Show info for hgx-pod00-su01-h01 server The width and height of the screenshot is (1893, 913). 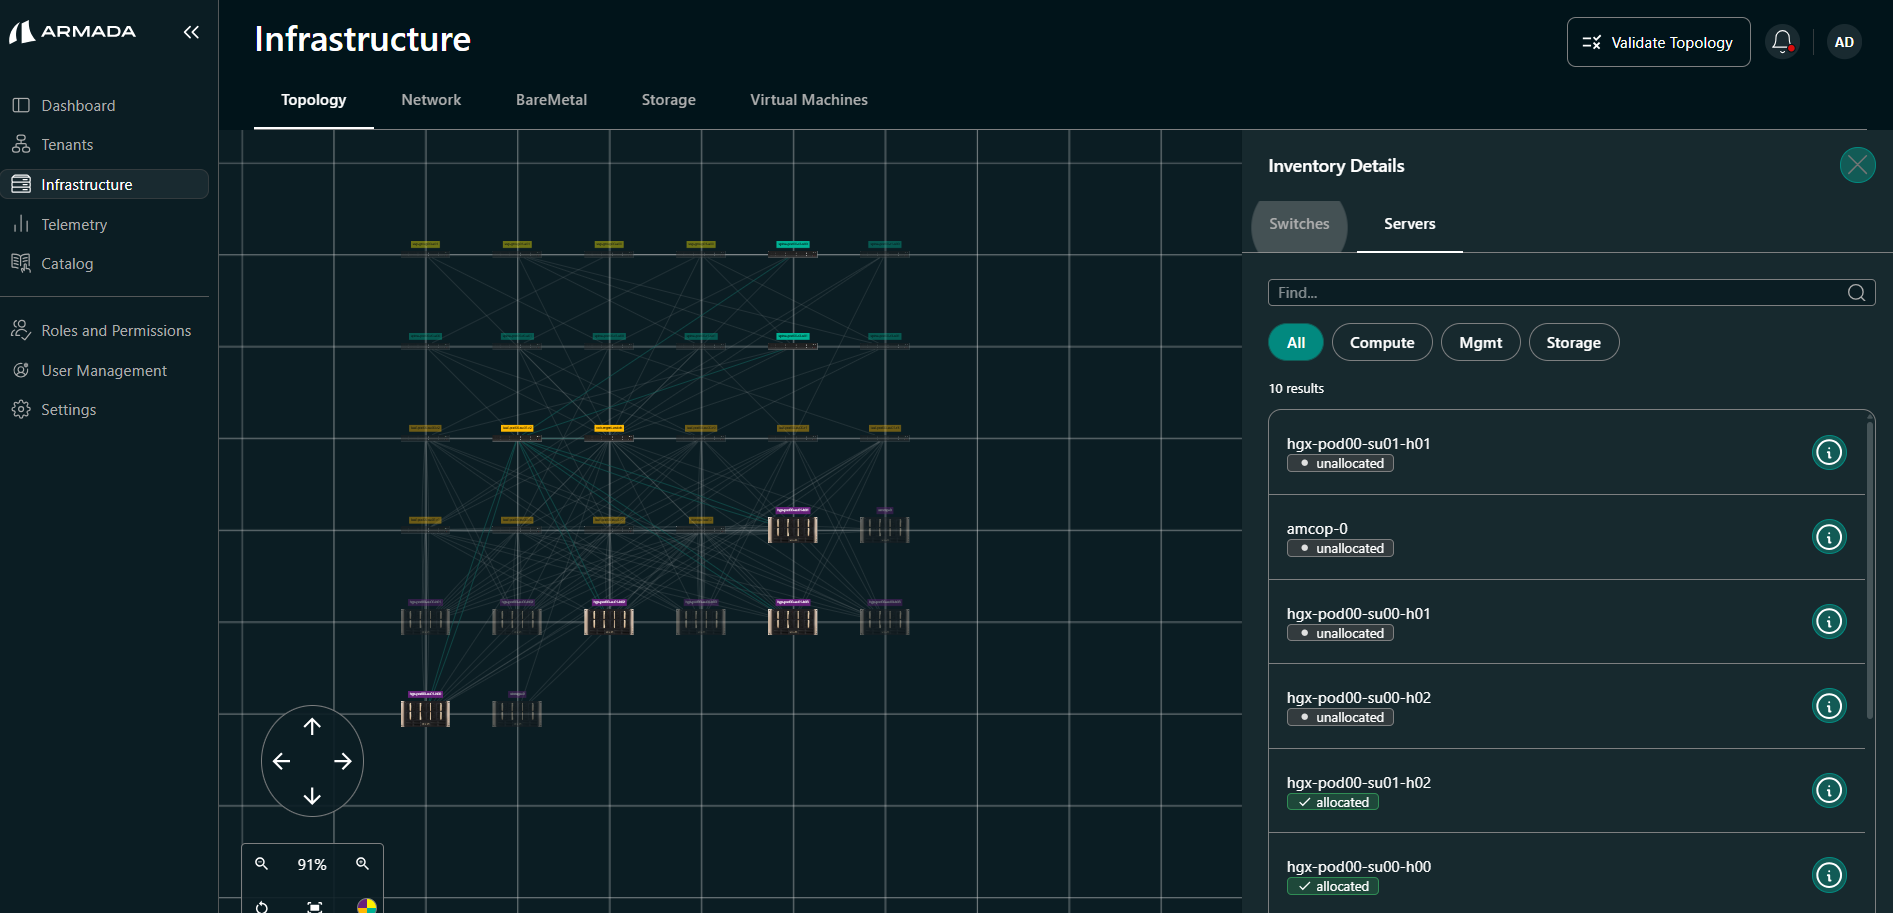point(1828,452)
